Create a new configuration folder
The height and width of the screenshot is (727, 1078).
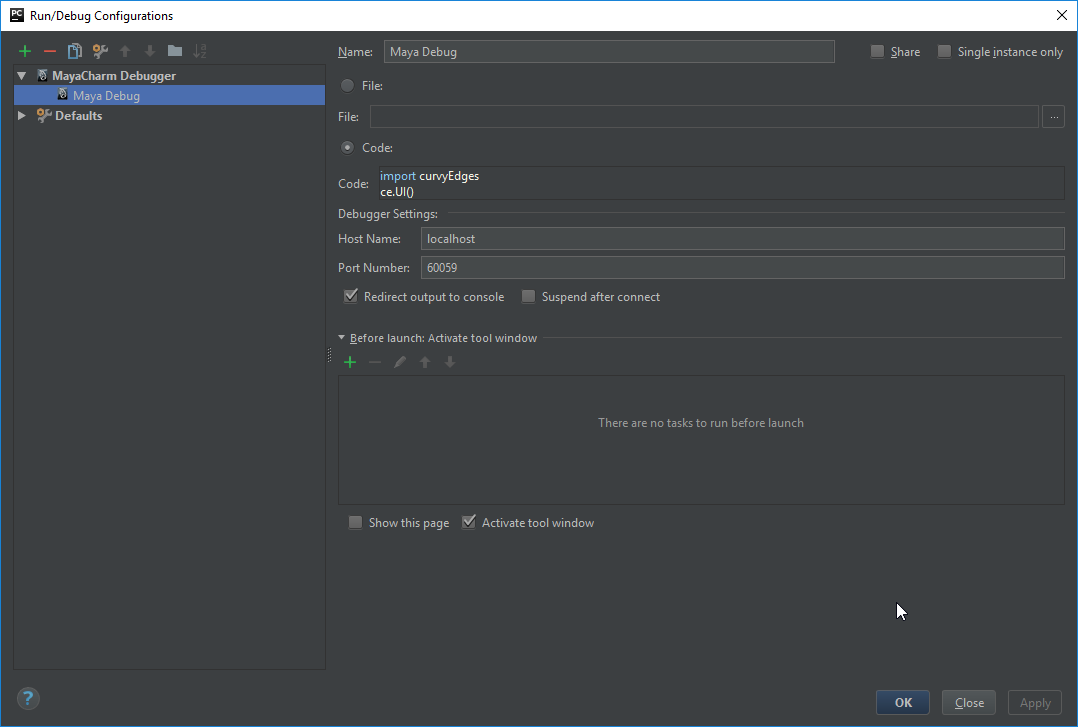click(x=174, y=50)
